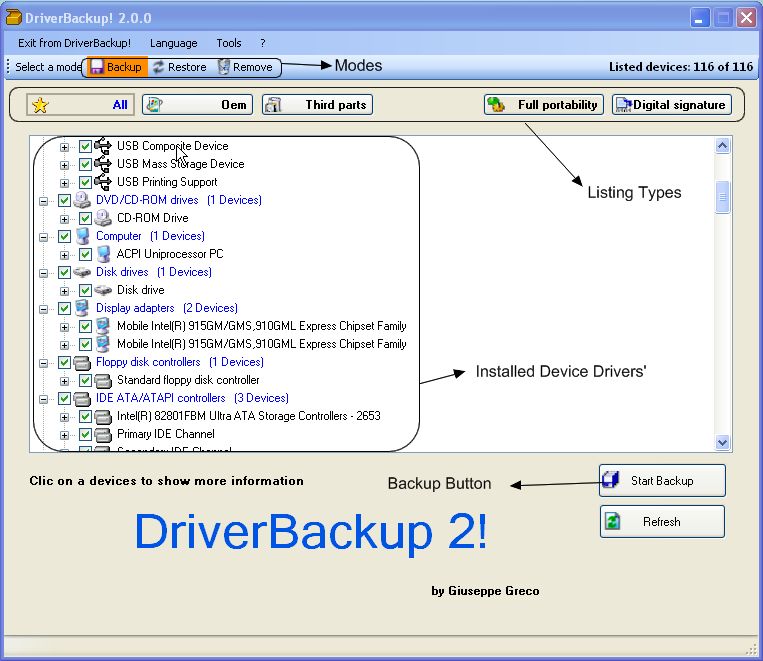Show All drivers listing
Viewport: 763px width, 661px height.
[x=80, y=105]
